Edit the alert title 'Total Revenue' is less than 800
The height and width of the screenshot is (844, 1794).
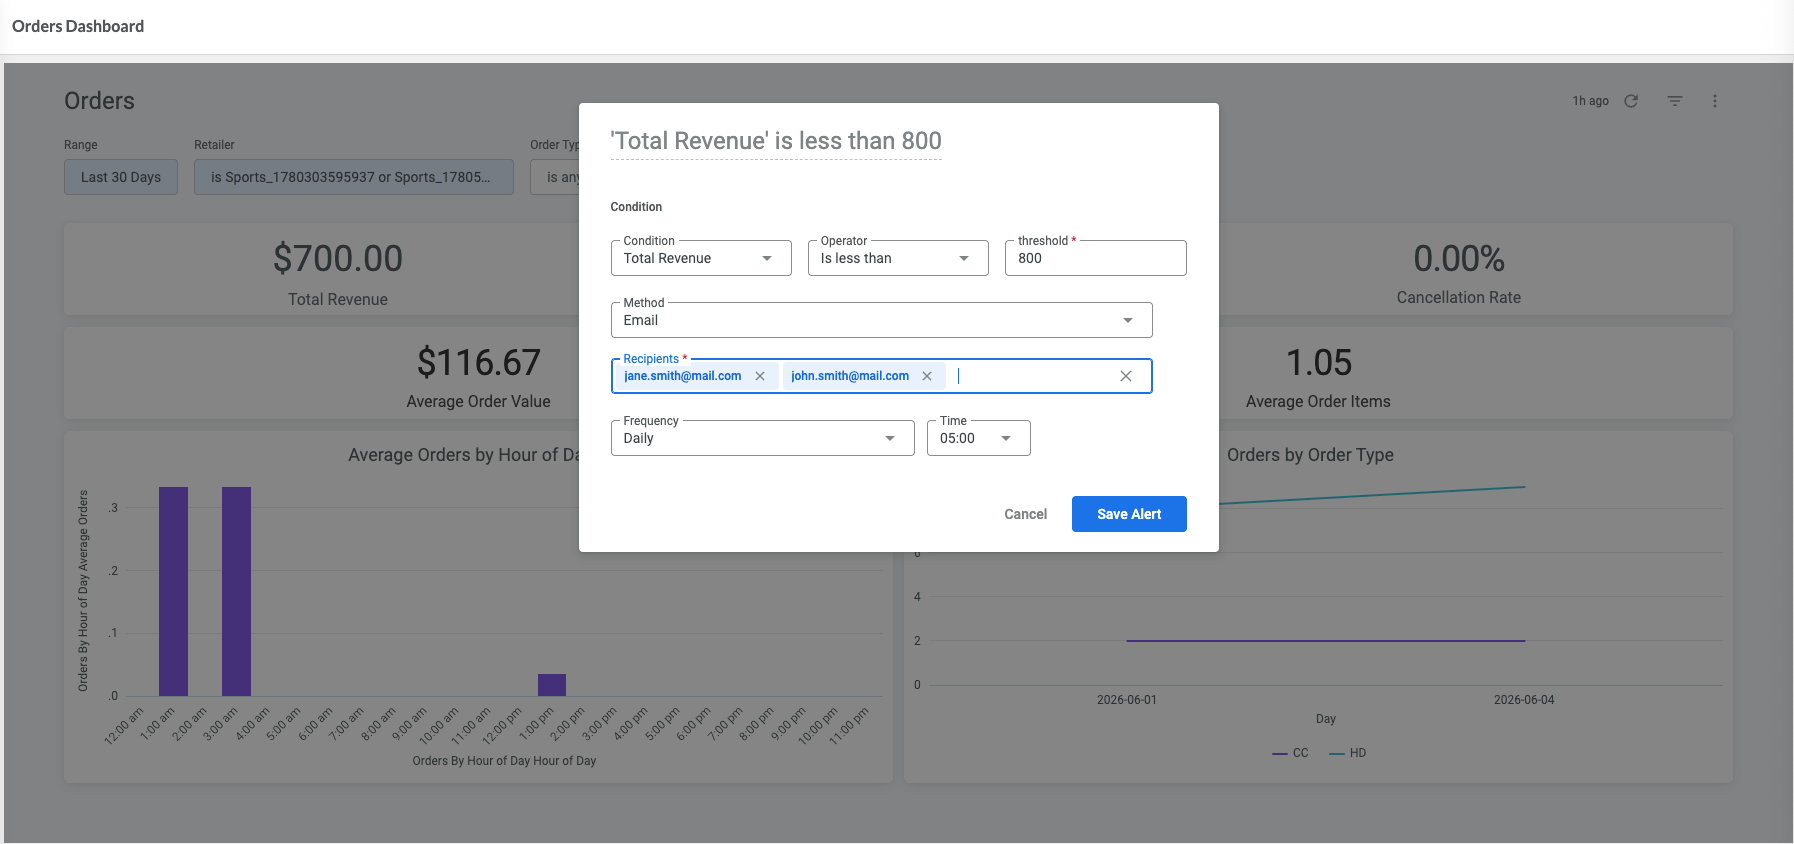point(776,141)
